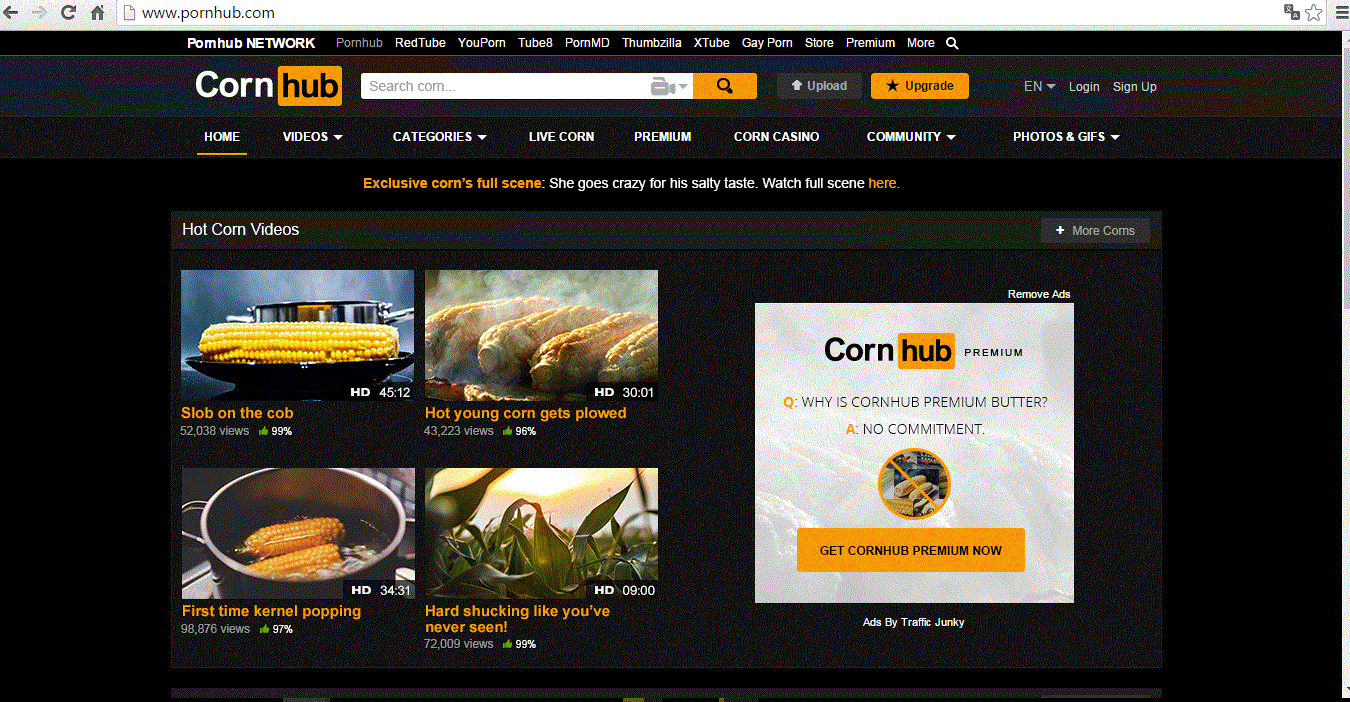
Task: Open the camera search-type dropdown
Action: point(670,87)
